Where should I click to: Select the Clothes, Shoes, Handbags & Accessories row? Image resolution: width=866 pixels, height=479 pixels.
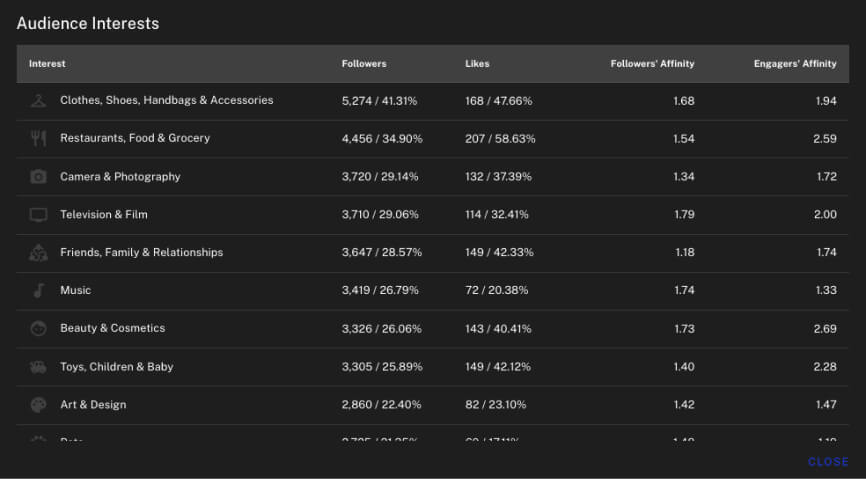point(166,100)
